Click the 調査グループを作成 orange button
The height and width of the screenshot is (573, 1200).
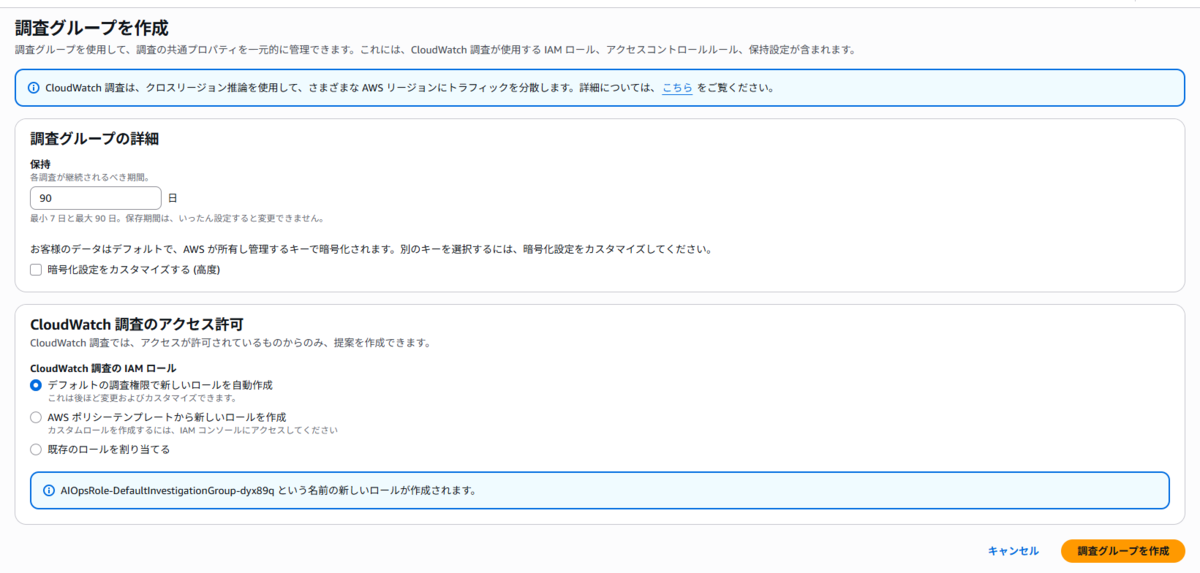(x=1122, y=551)
